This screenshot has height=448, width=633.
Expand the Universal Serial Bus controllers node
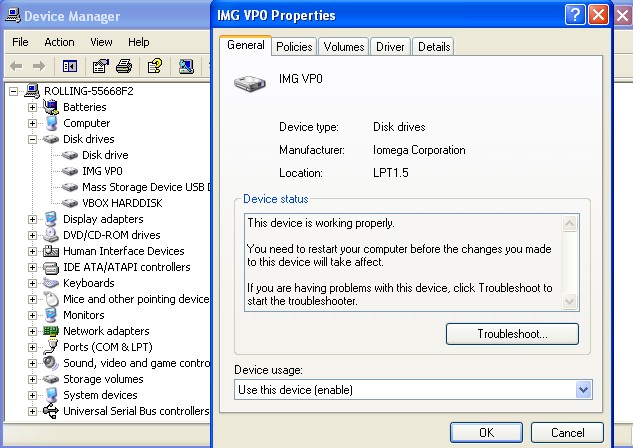(33, 411)
